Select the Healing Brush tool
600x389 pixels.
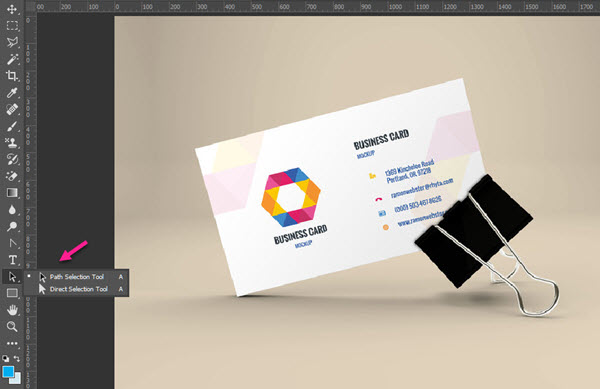pyautogui.click(x=12, y=109)
